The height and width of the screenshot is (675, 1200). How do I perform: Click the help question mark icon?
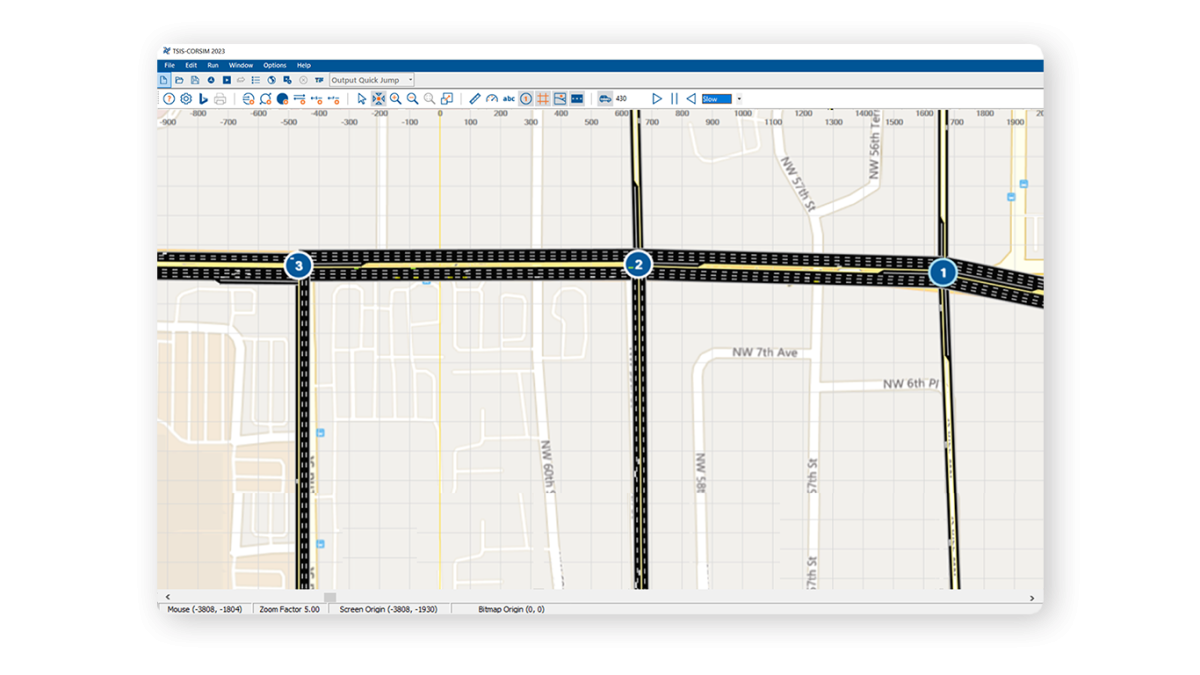point(169,99)
